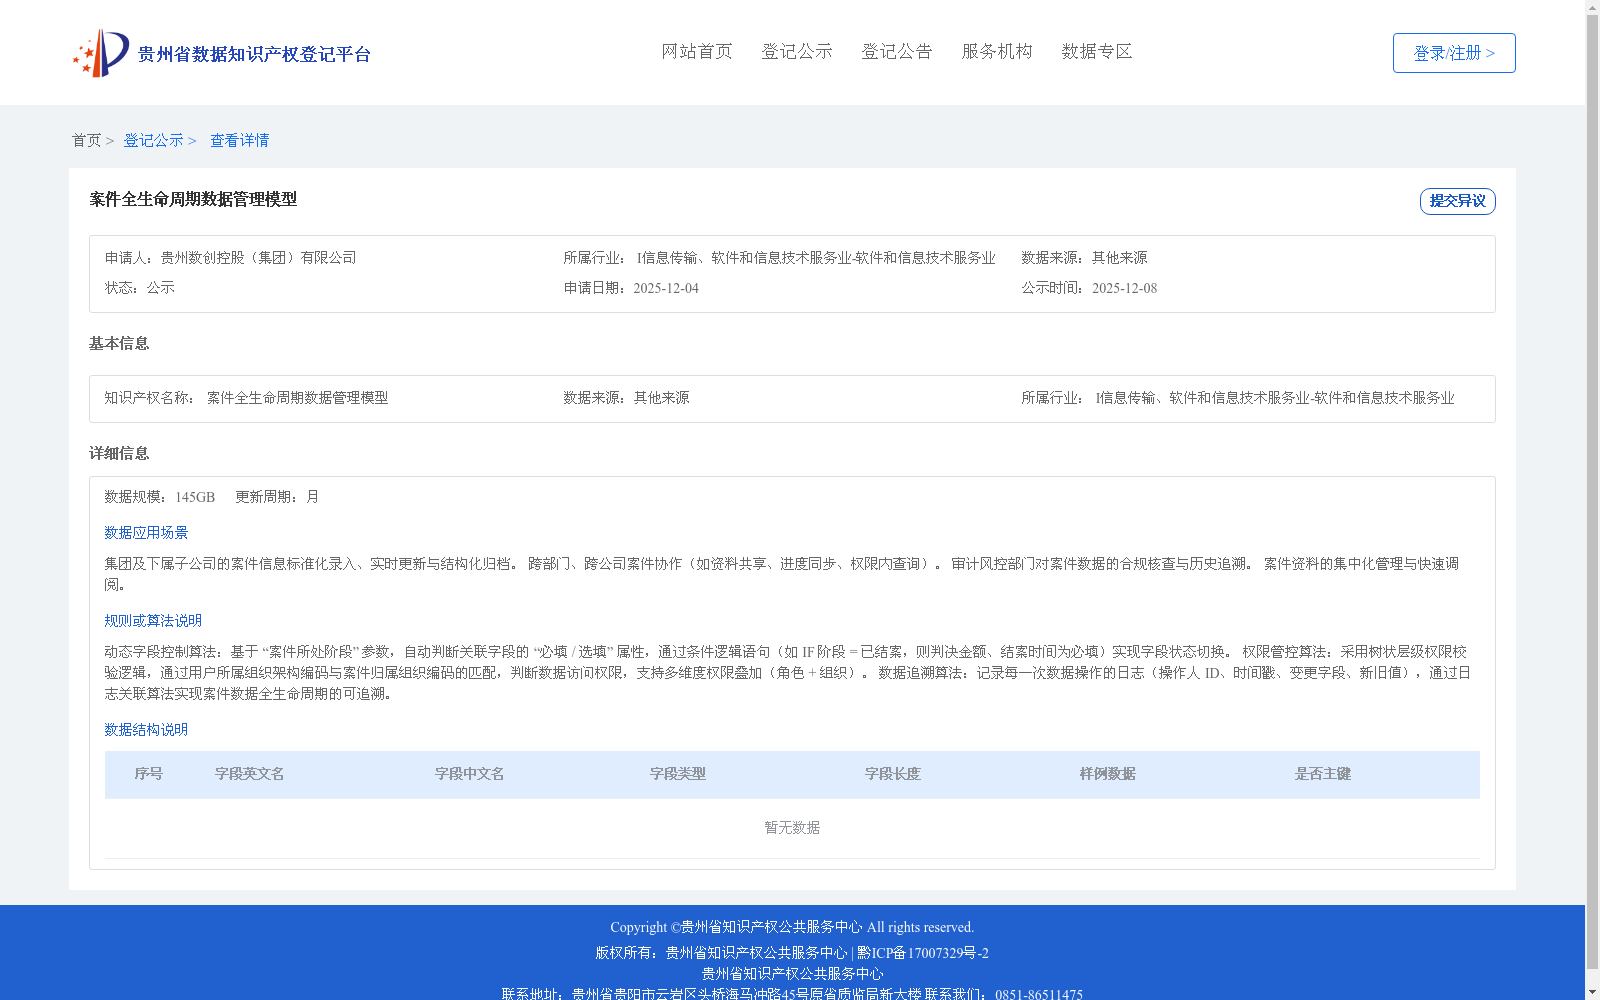Image resolution: width=1600 pixels, height=1000 pixels.
Task: Open the 登记公示 navigation item
Action: [797, 52]
